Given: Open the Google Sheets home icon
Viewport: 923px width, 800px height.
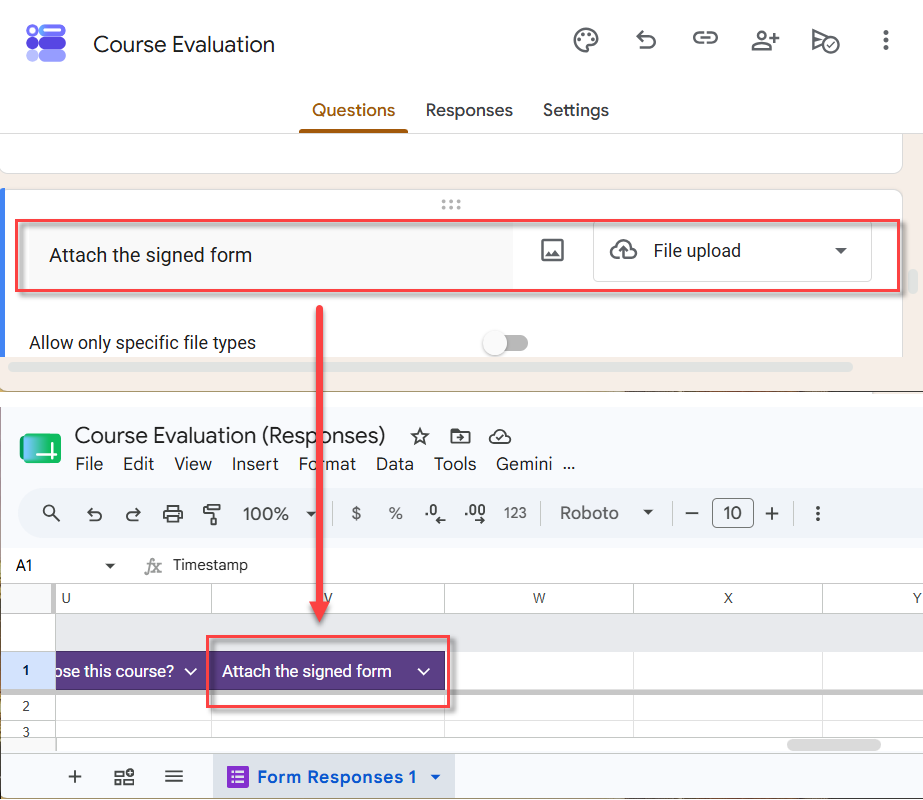Looking at the screenshot, I should (x=41, y=449).
